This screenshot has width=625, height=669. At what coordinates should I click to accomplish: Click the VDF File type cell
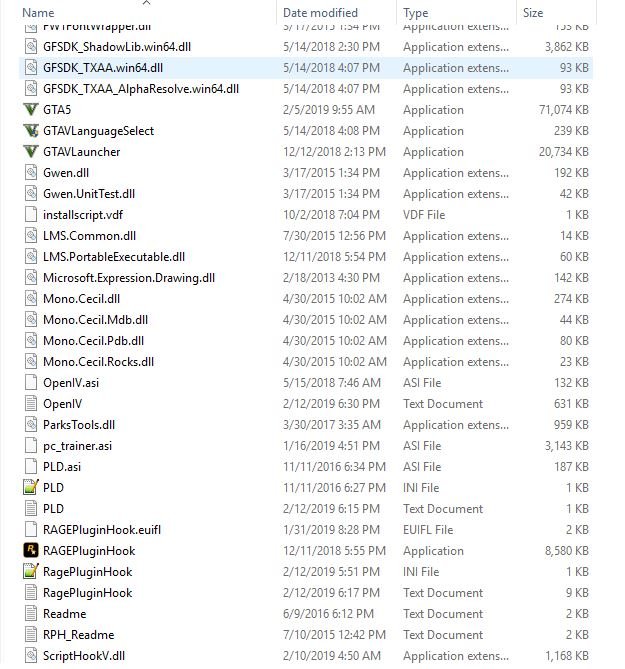tap(424, 215)
